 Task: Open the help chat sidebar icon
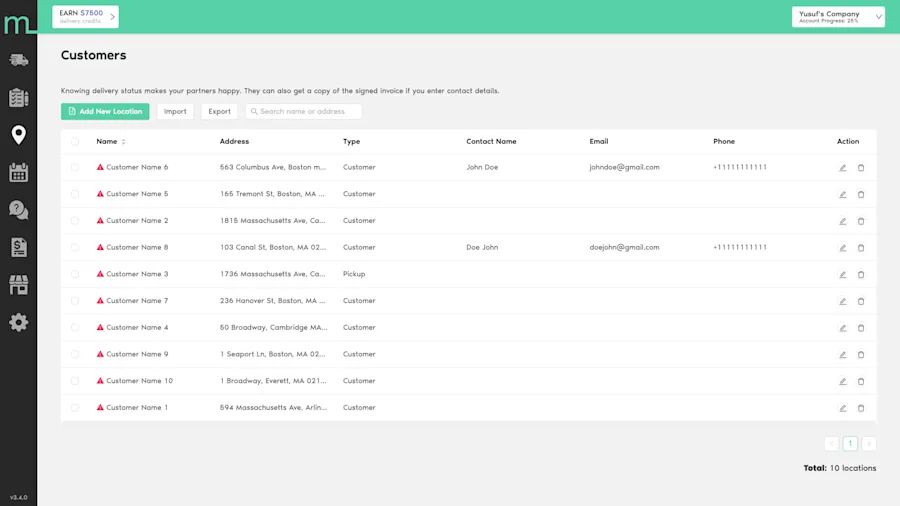point(18,210)
